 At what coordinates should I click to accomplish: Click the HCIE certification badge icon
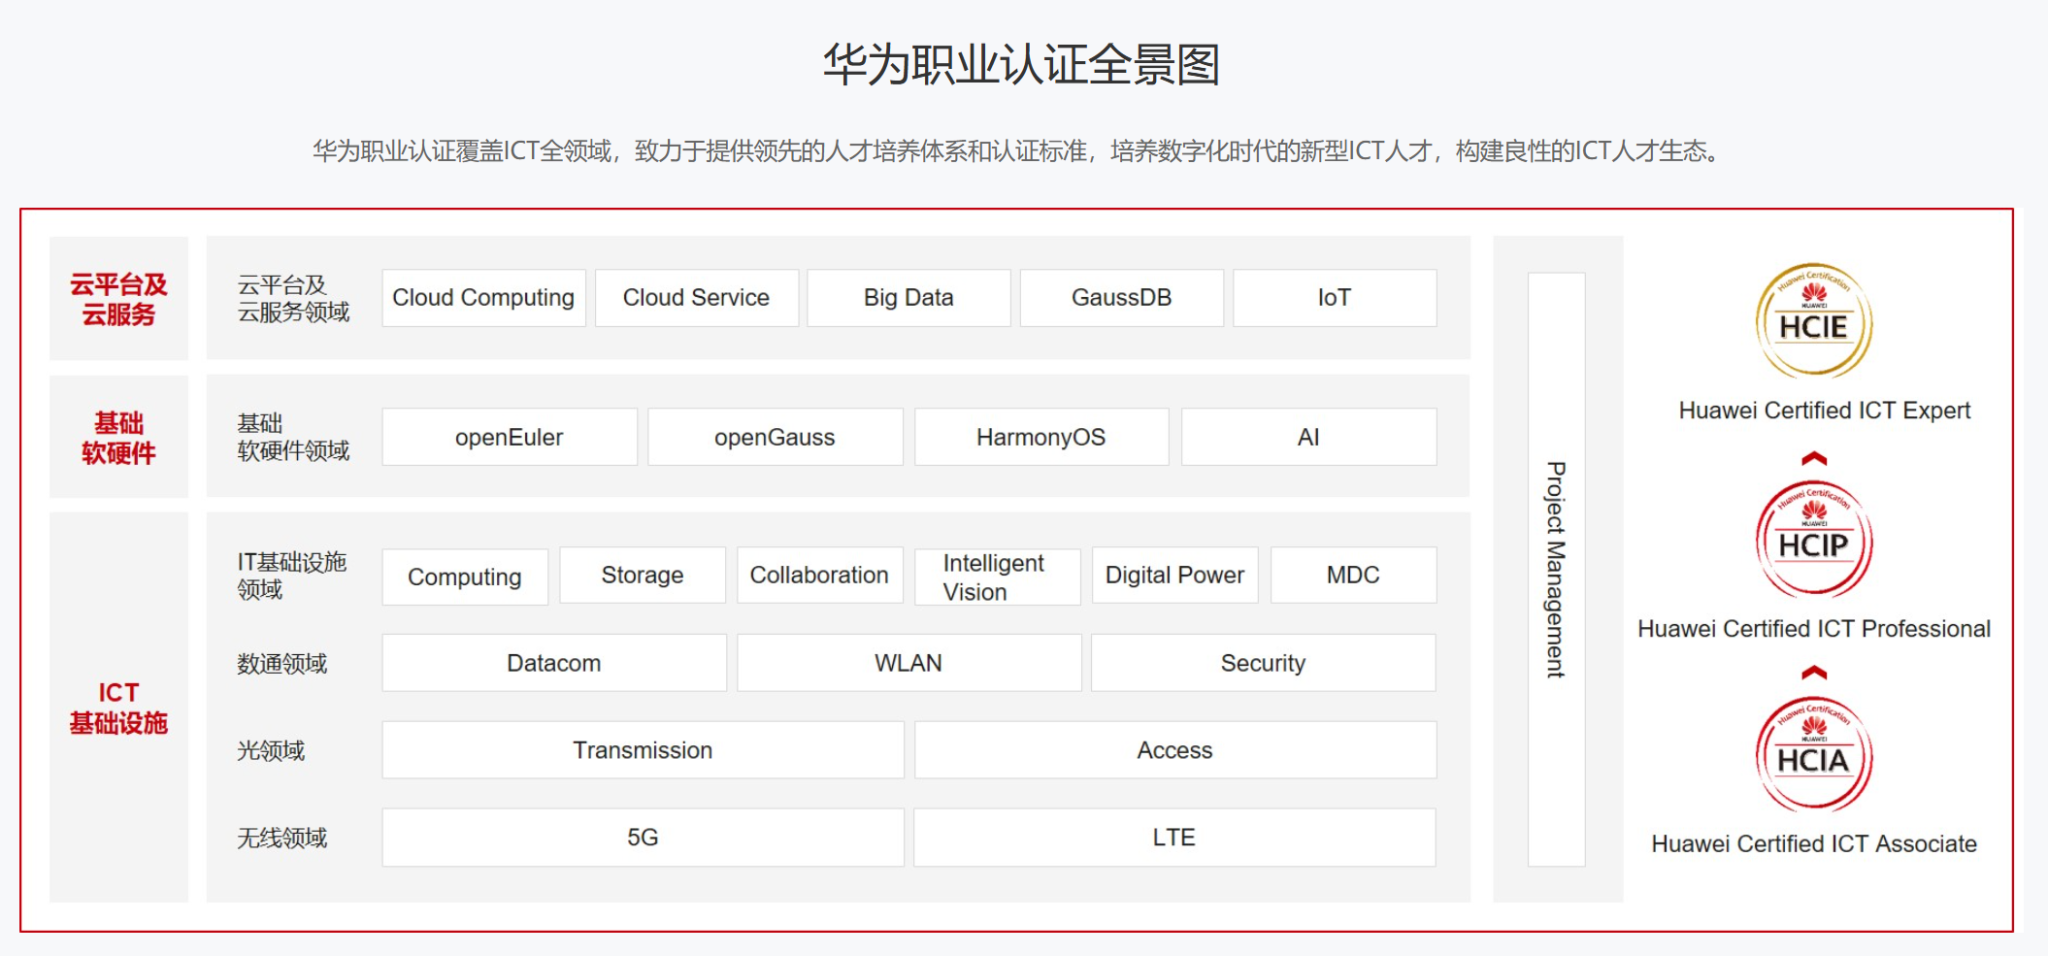coord(1813,320)
